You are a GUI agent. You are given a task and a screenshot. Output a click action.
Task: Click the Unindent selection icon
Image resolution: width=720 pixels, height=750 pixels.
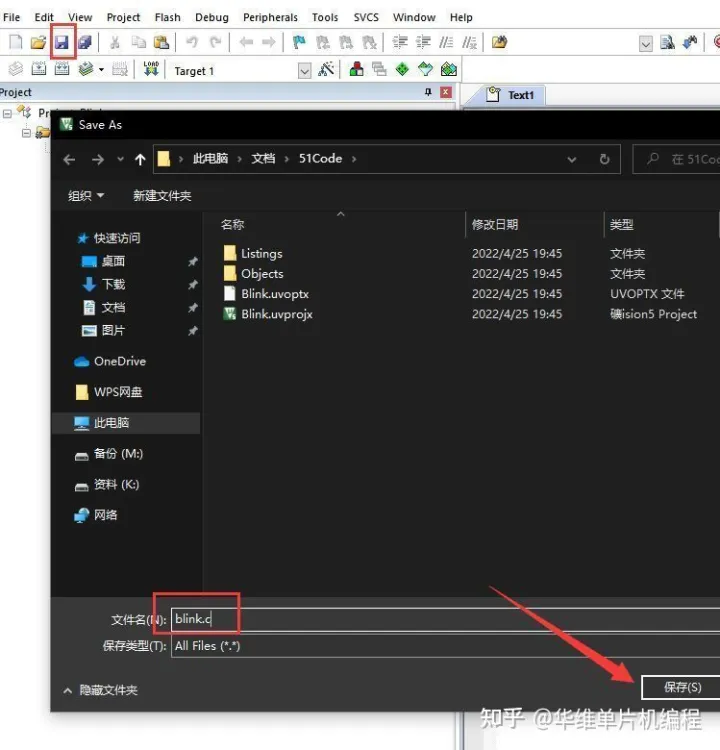(423, 42)
